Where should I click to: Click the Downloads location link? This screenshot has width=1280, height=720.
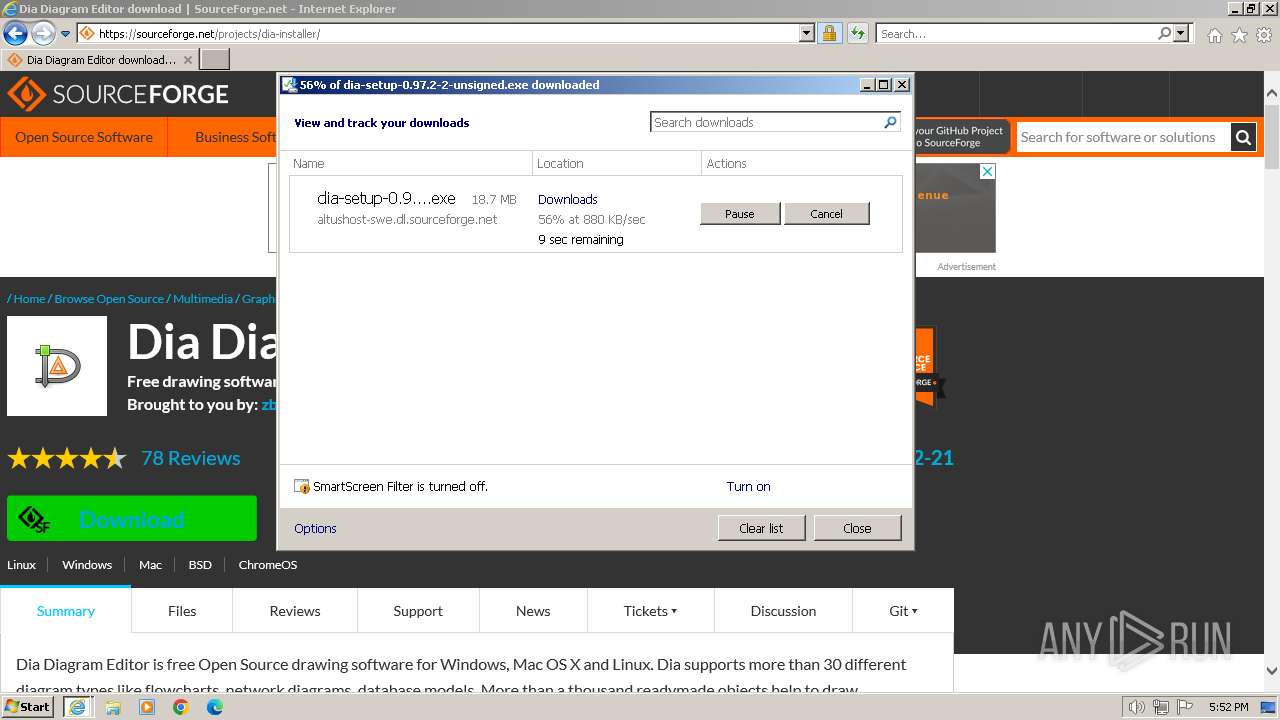567,199
